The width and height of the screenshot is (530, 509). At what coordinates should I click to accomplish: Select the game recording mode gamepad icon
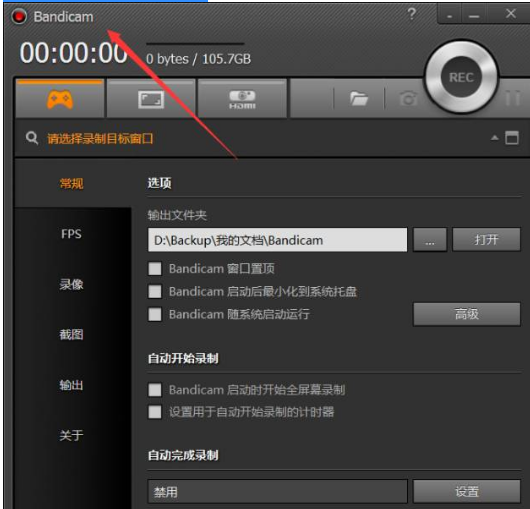coord(60,99)
